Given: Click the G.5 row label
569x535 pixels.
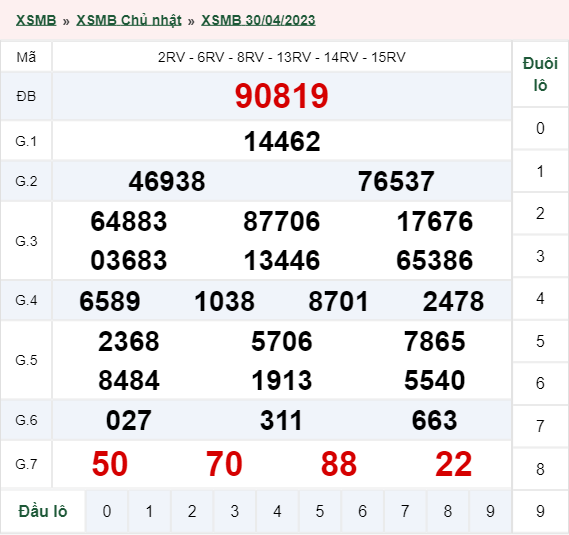Looking at the screenshot, I should click(26, 360).
